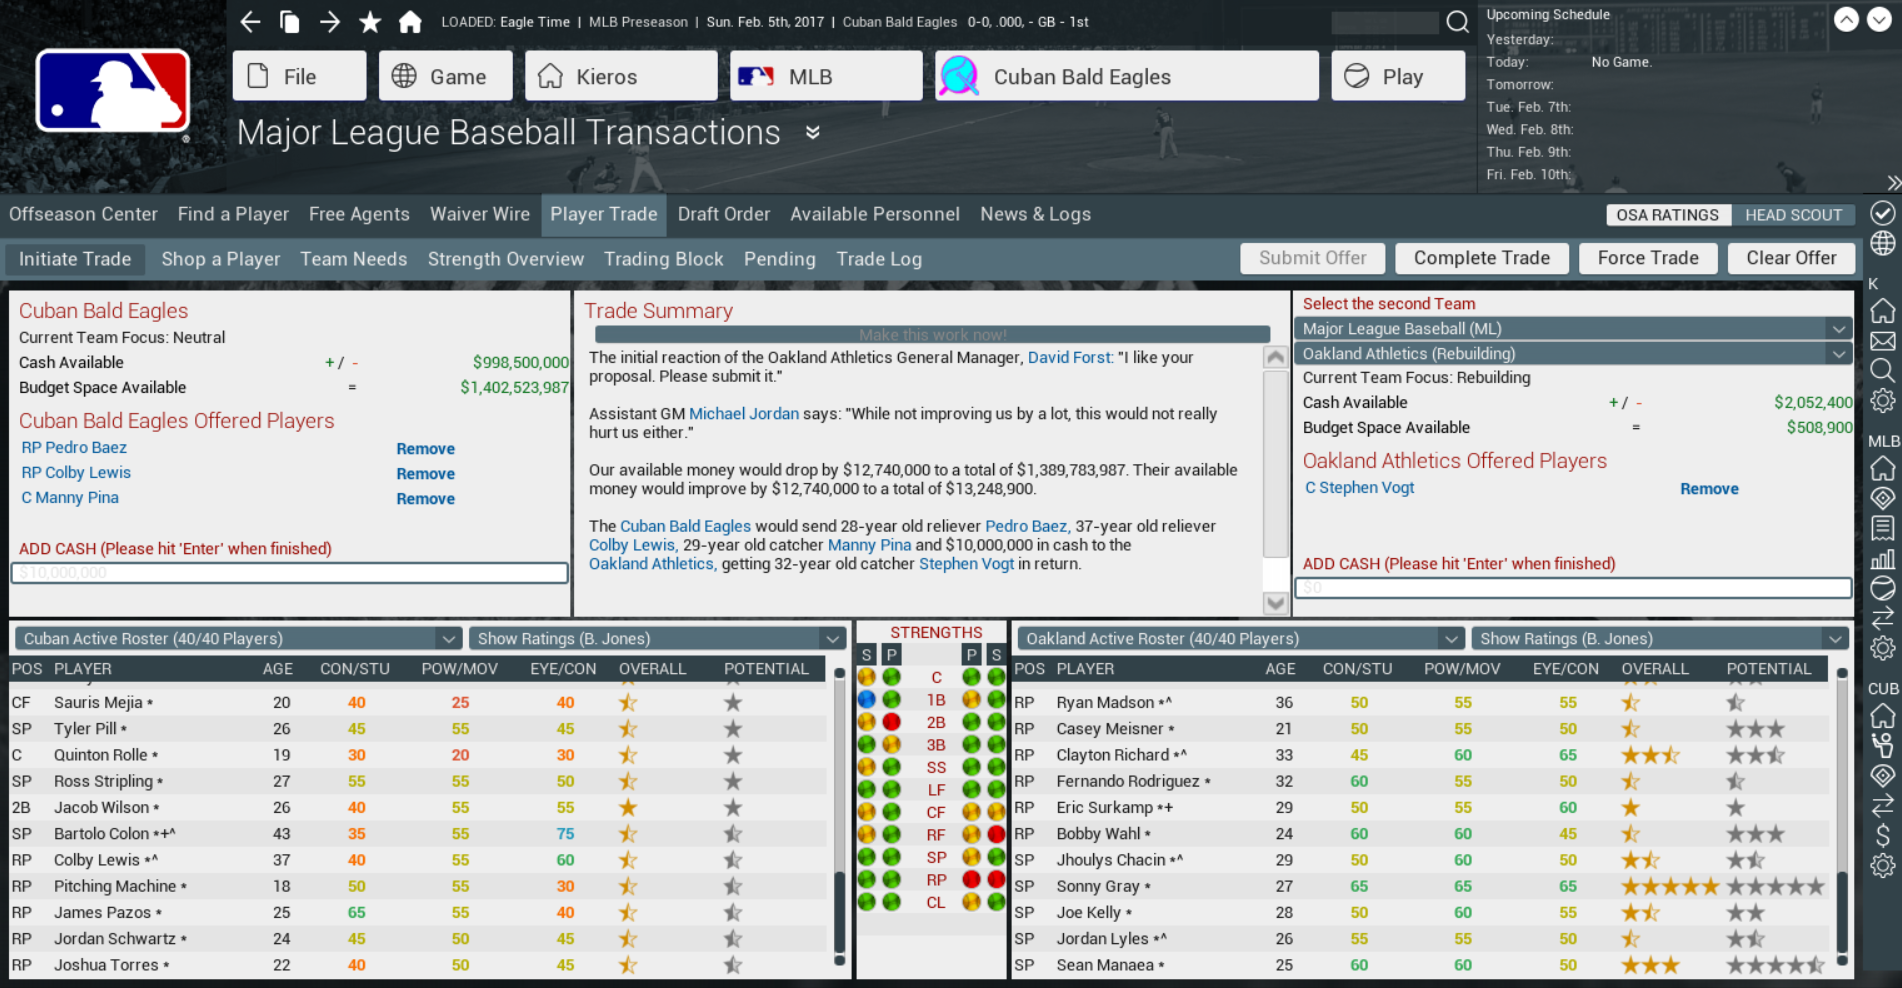Image resolution: width=1902 pixels, height=988 pixels.
Task: Click the K section magnifier icon
Action: tap(1883, 371)
